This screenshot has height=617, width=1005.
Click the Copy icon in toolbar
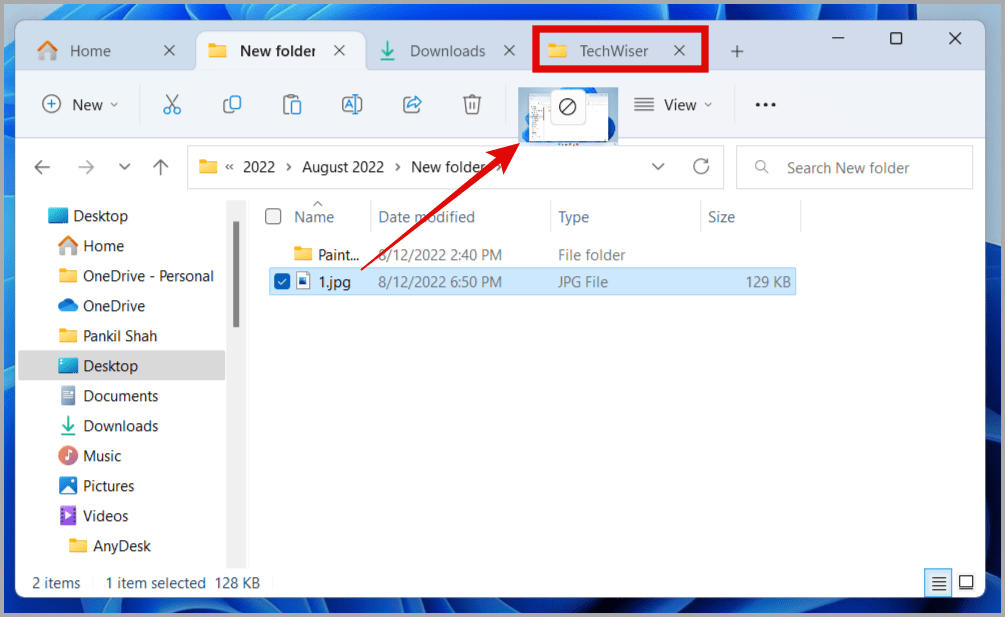[231, 104]
